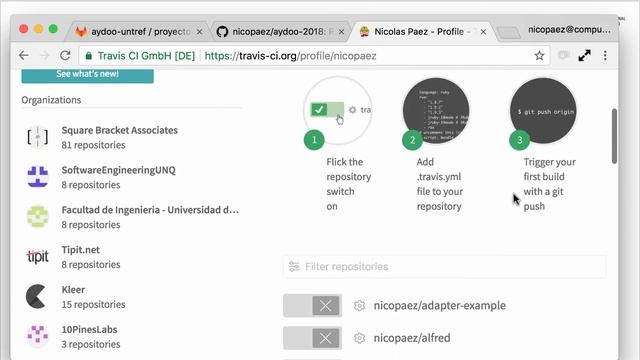Close the aydoo-untref tab
640x360 pixels.
coord(199,31)
